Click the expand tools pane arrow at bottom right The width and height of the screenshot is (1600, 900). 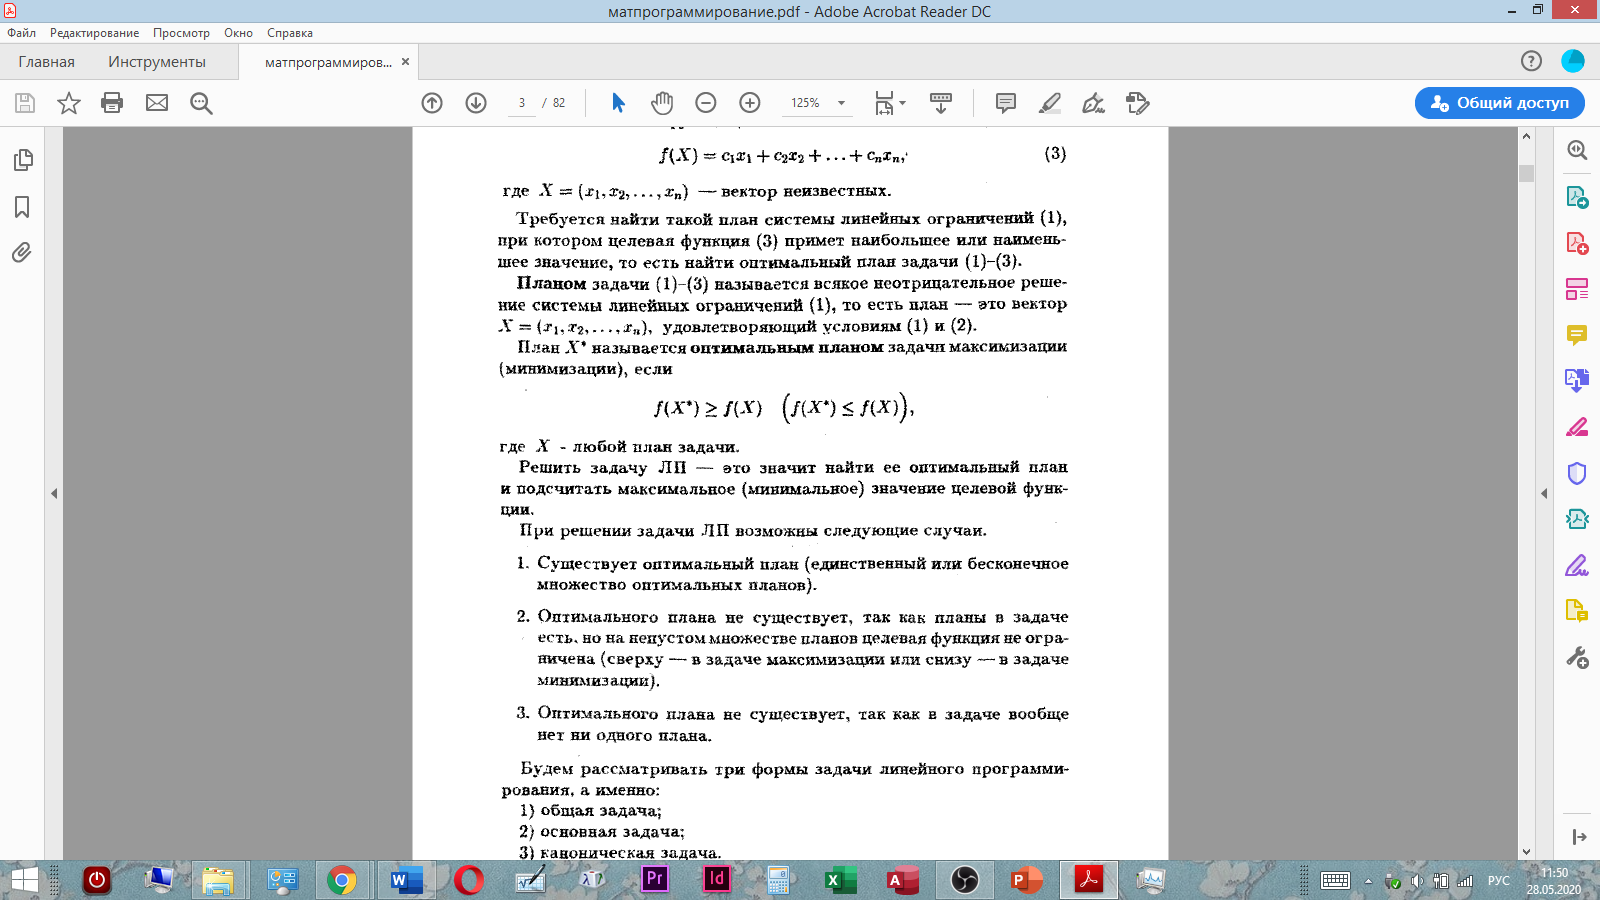pyautogui.click(x=1579, y=837)
